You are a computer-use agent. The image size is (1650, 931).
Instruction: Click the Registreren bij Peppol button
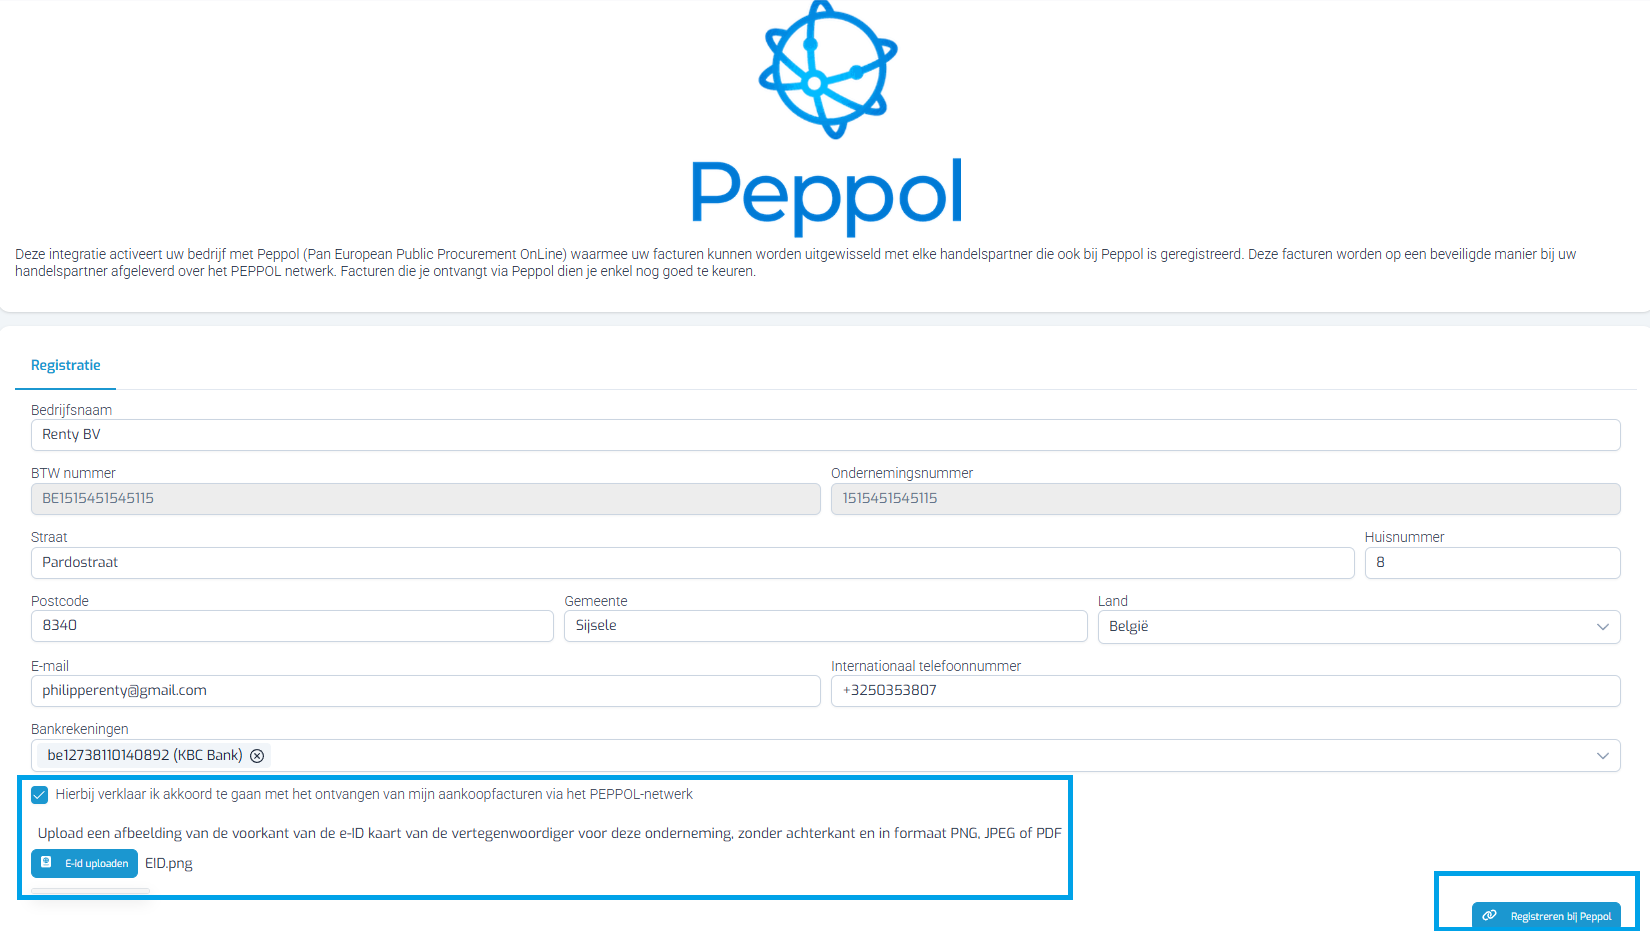[1546, 915]
